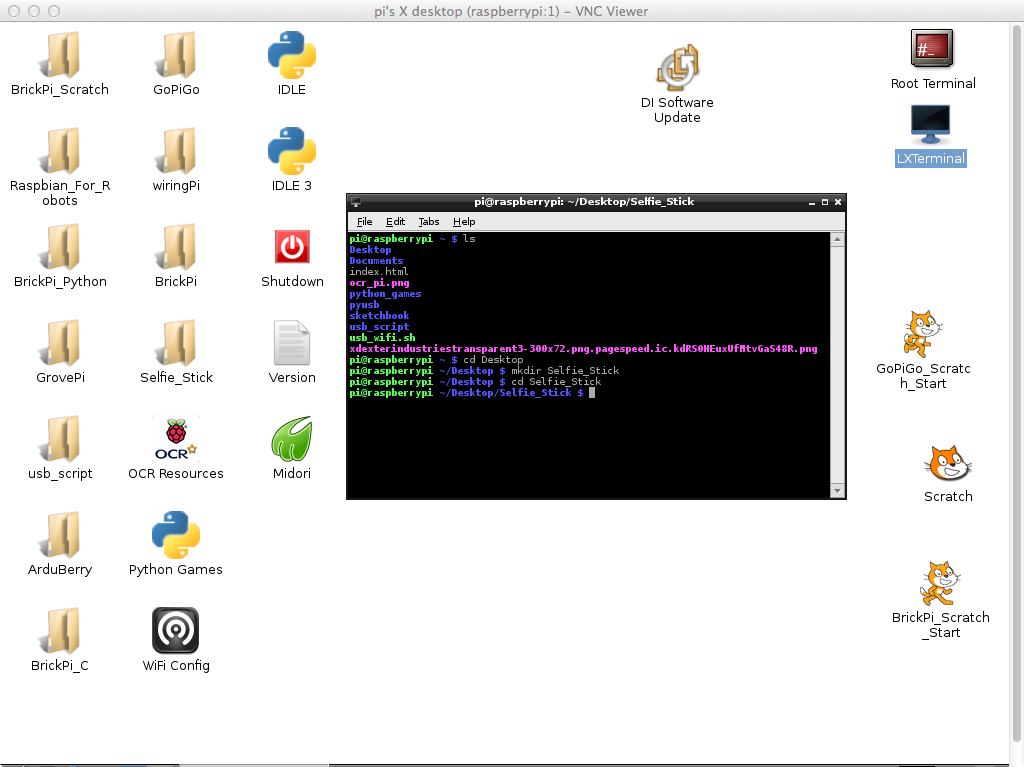This screenshot has width=1024, height=767.
Task: Open the GrovePi folder
Action: 60,343
